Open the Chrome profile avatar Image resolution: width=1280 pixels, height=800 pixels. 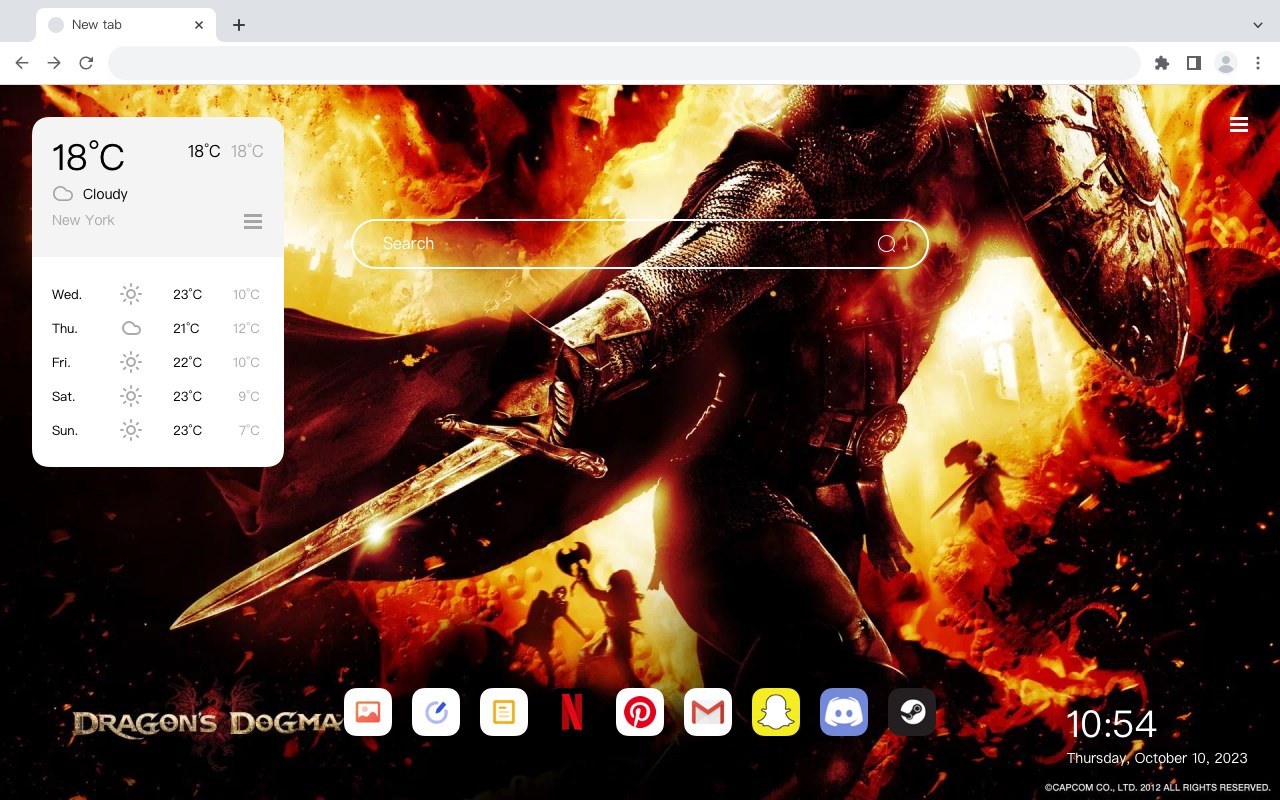1226,63
